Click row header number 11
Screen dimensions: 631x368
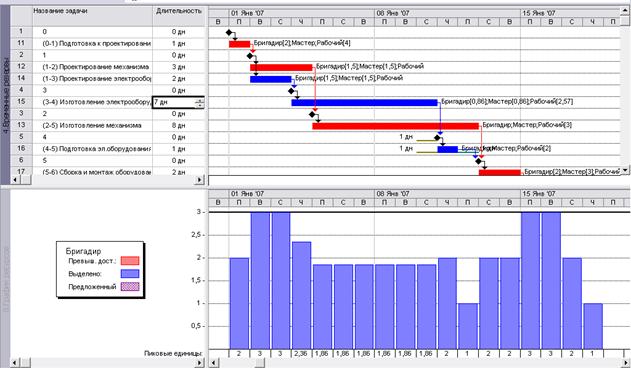(21, 43)
